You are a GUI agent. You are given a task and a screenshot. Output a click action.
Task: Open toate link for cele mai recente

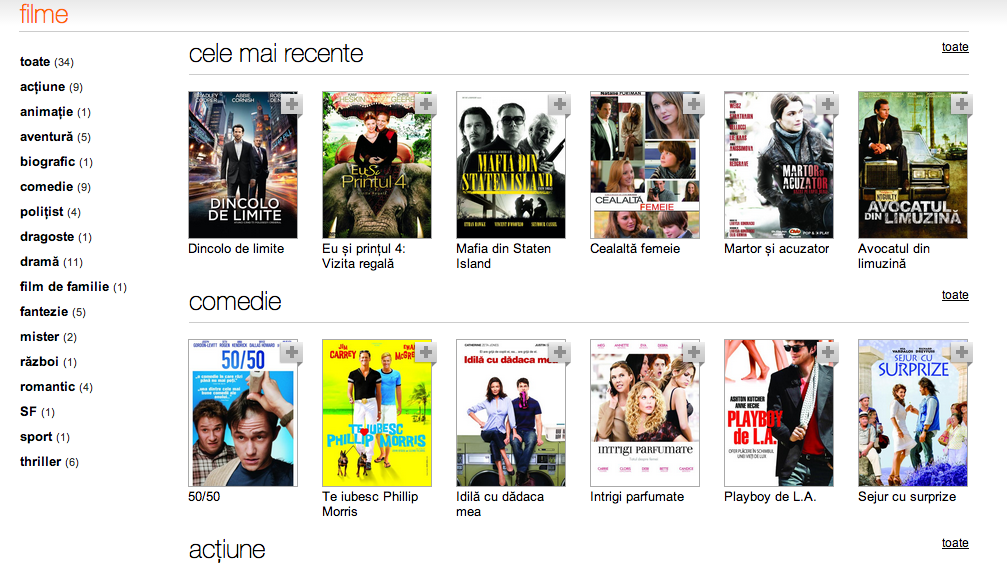click(x=955, y=47)
